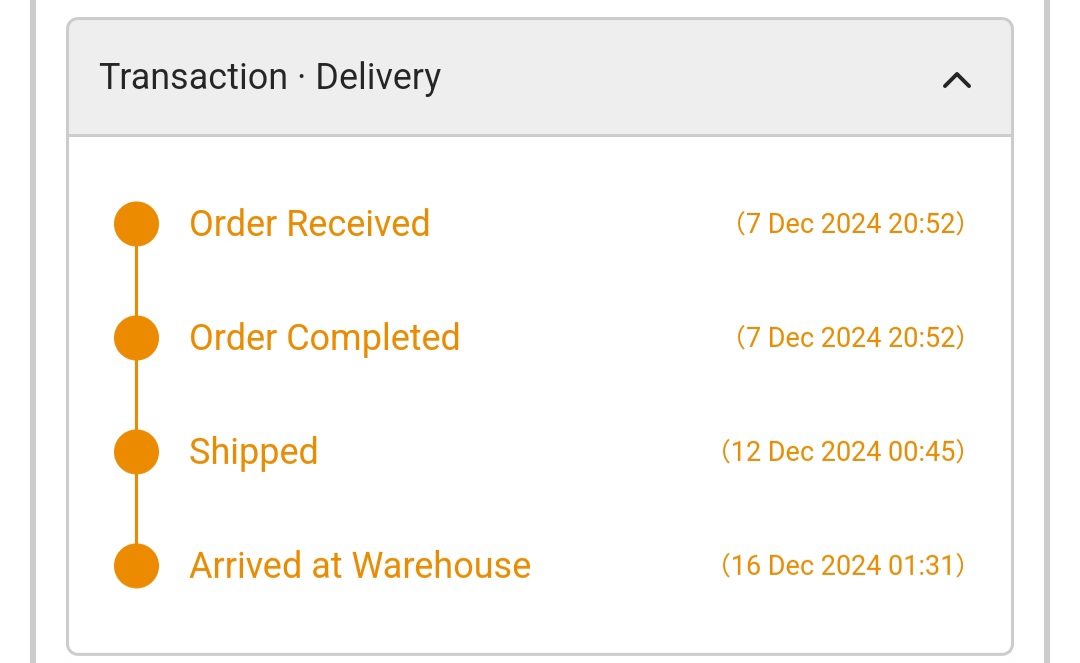Select the Shipped status label
The image size is (1080, 663).
253,451
